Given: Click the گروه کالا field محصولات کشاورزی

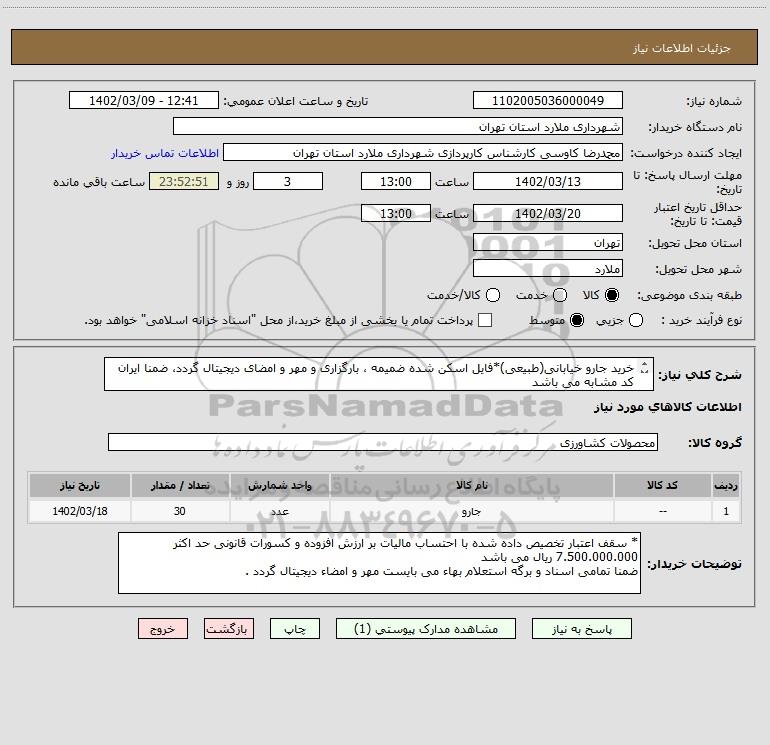Looking at the screenshot, I should (x=383, y=442).
